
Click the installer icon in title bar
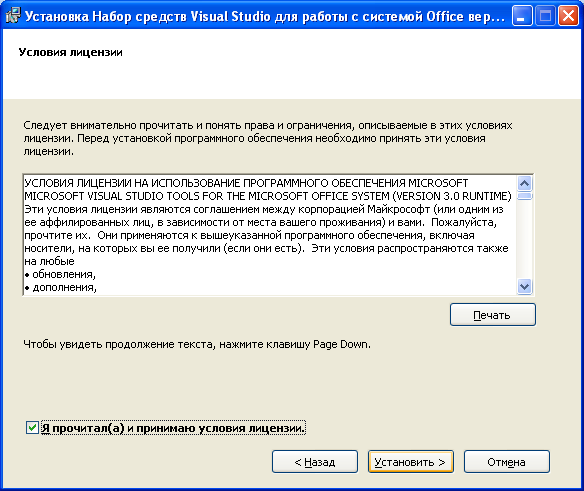pos(13,16)
